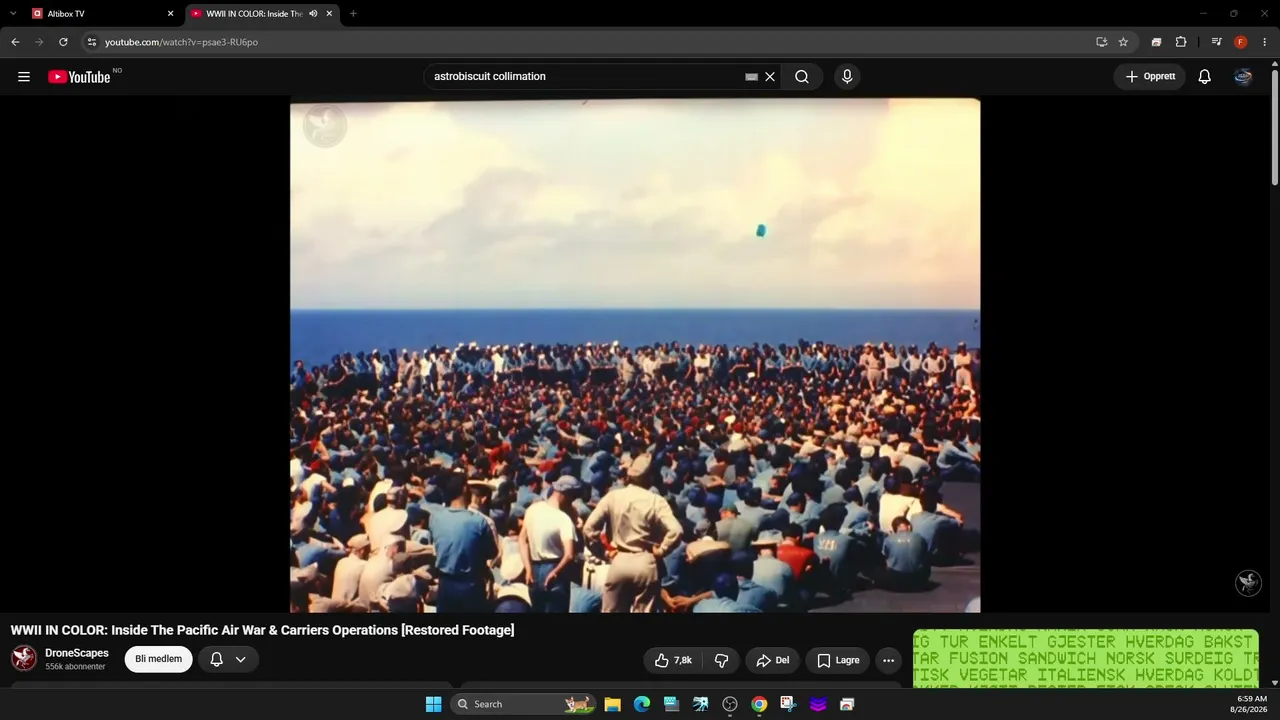Viewport: 1280px width, 720px height.
Task: Open the Chrome extensions puzzle menu
Action: coord(1181,42)
